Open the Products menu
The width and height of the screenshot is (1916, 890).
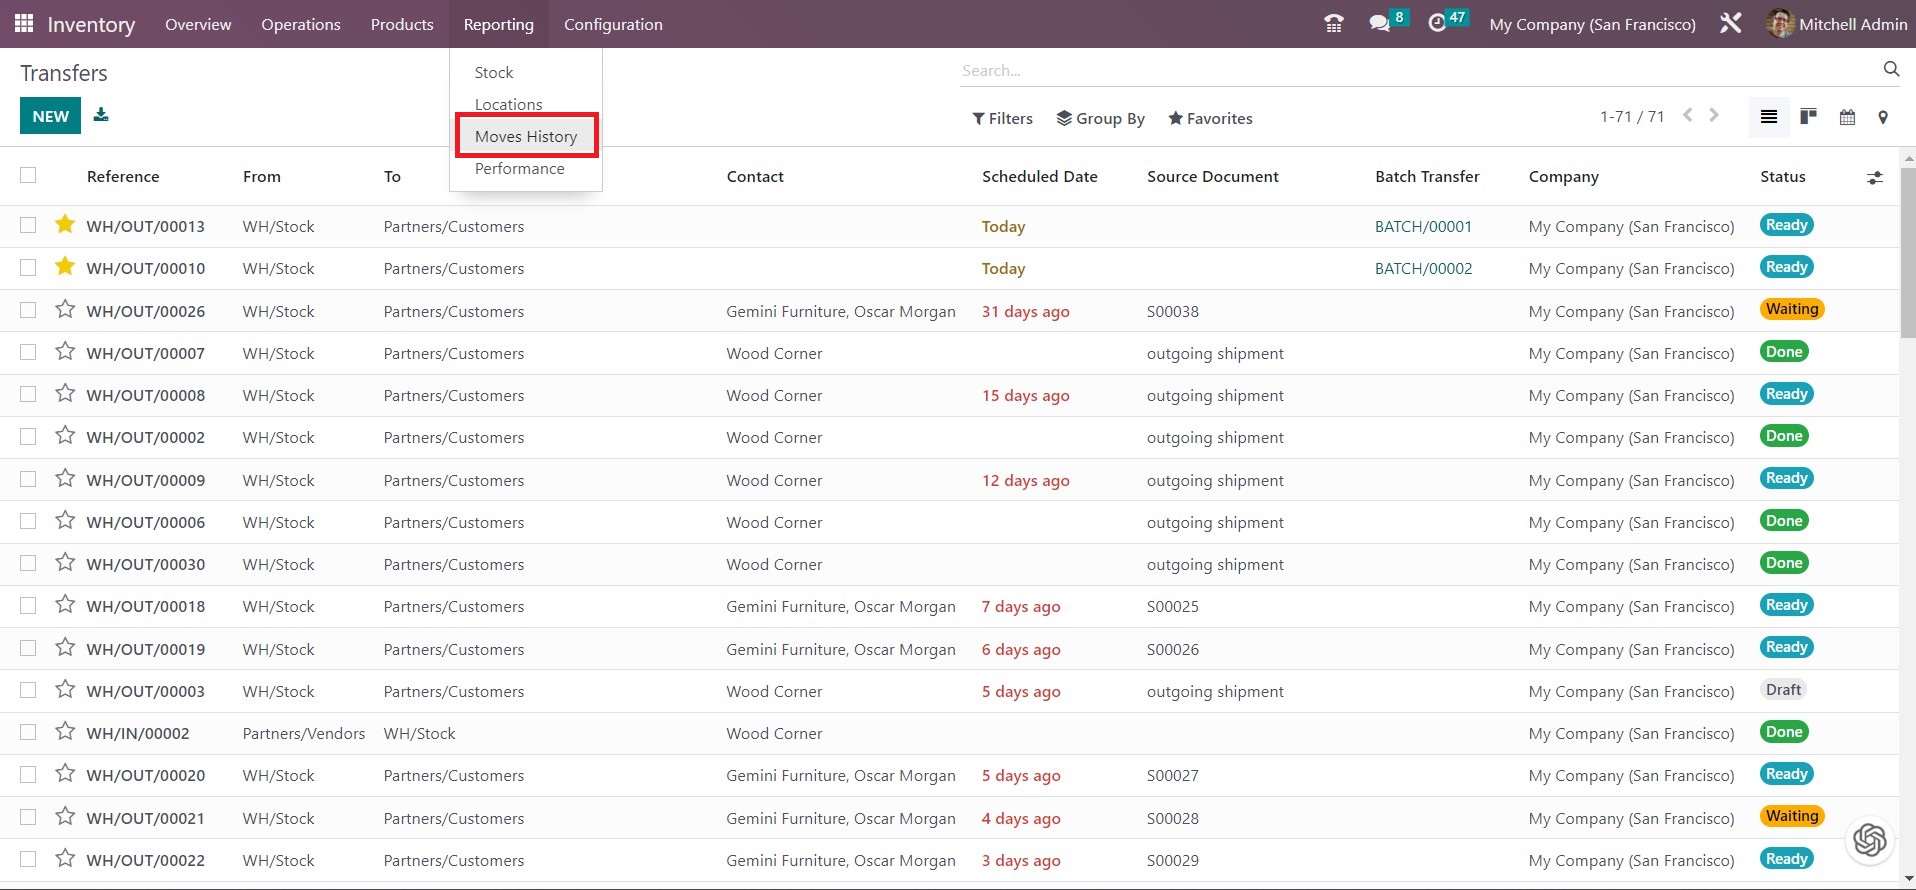402,24
